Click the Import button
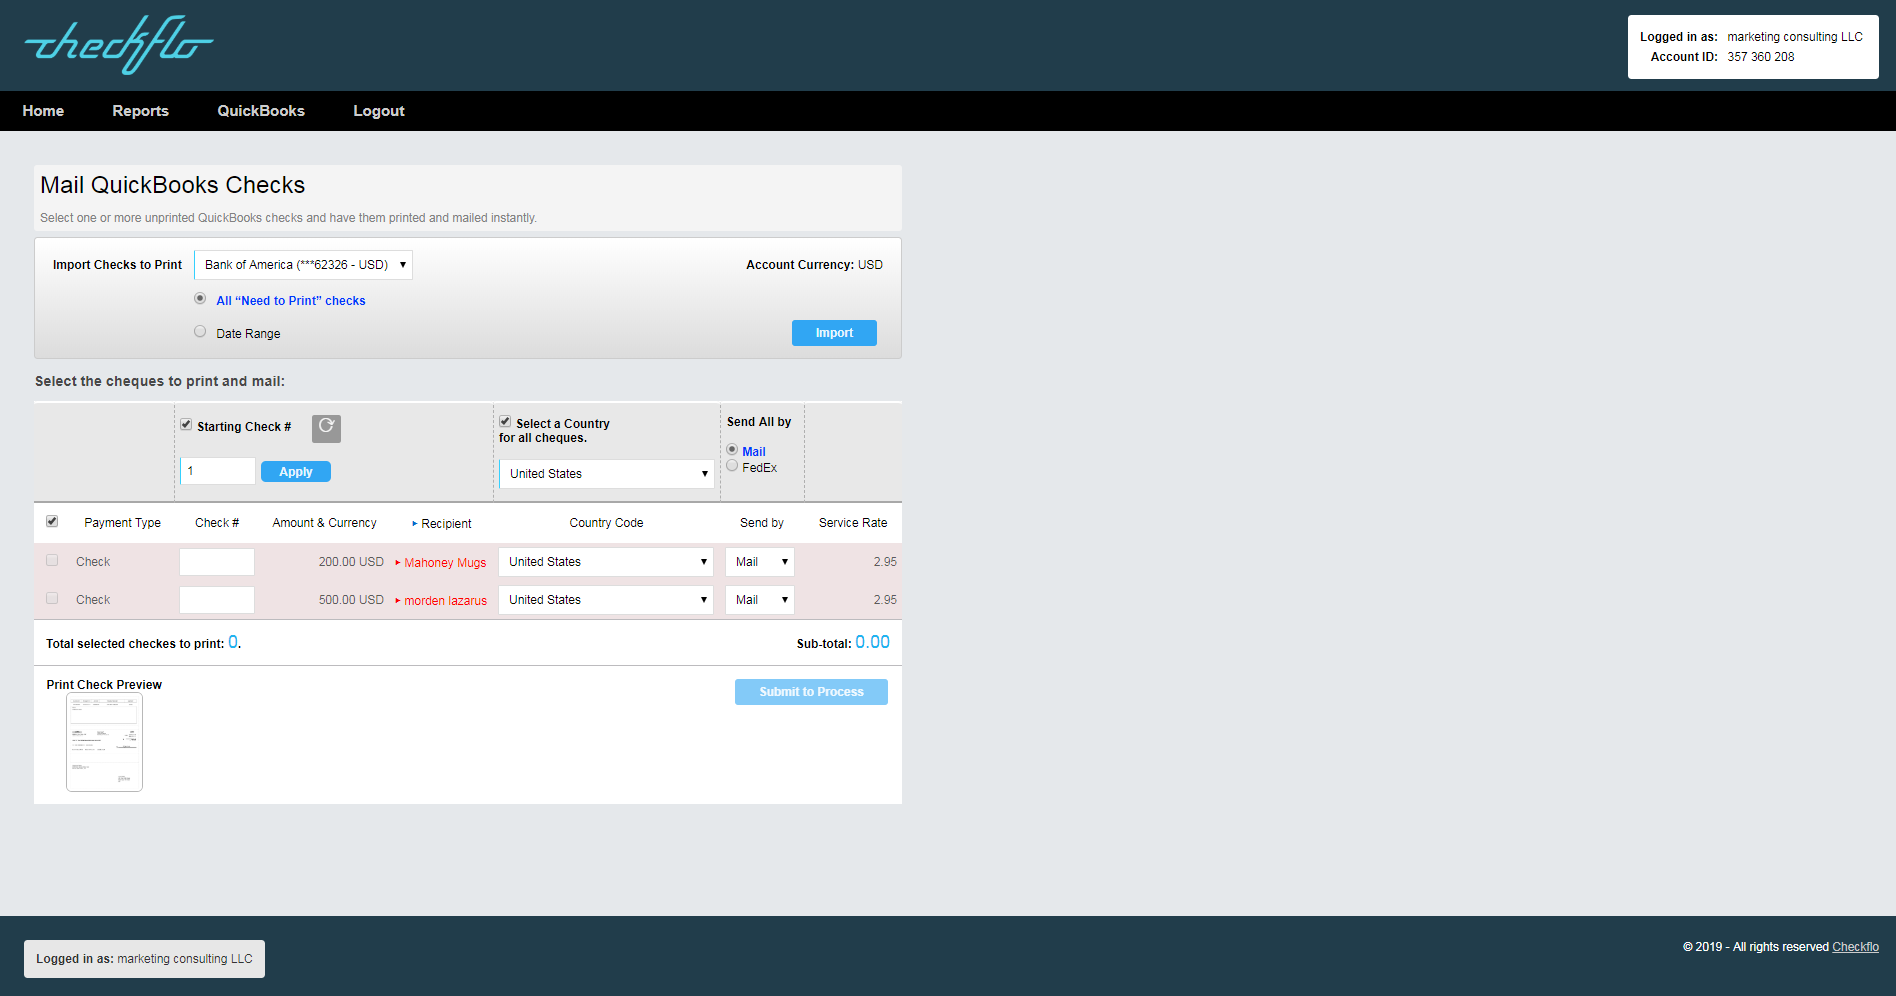 (x=834, y=333)
